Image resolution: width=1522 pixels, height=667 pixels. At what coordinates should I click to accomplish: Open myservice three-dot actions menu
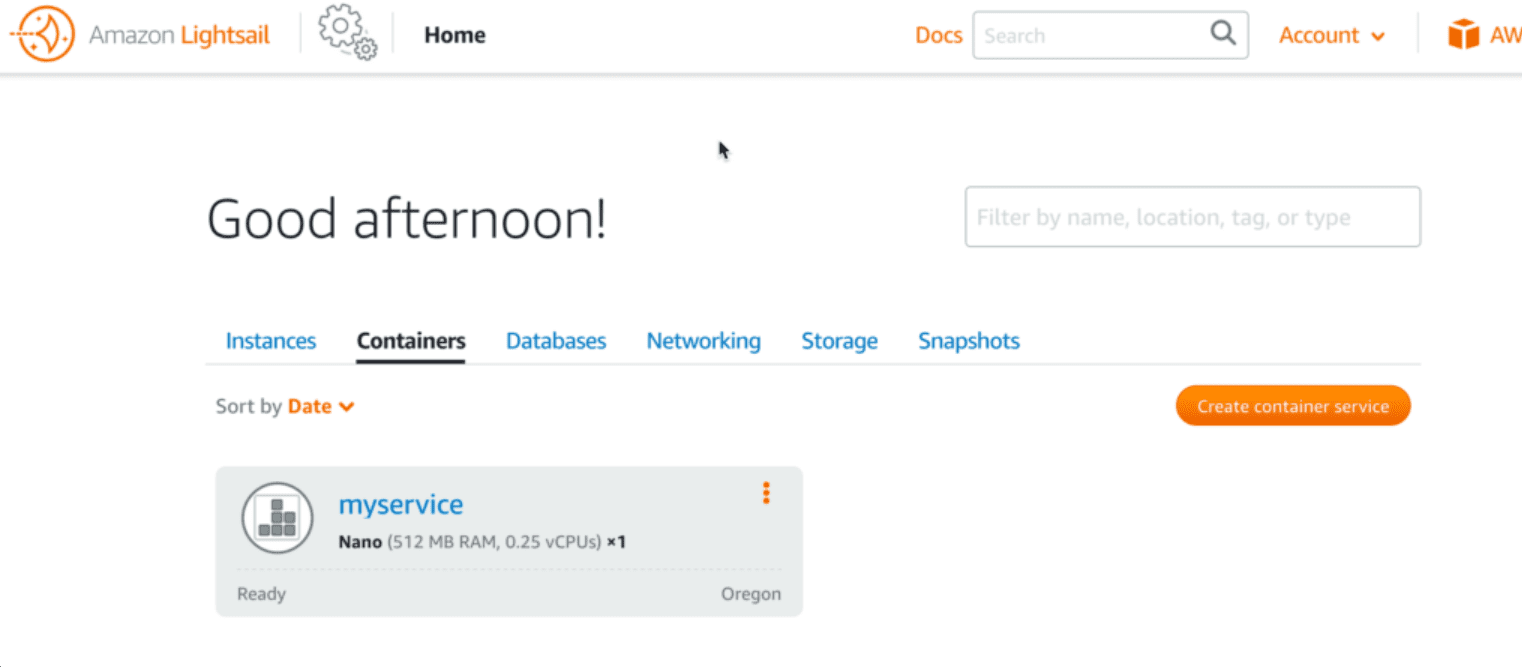(766, 493)
